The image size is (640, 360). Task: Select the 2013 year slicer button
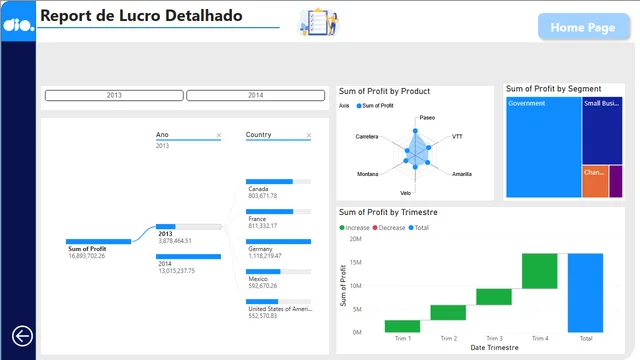click(x=114, y=95)
